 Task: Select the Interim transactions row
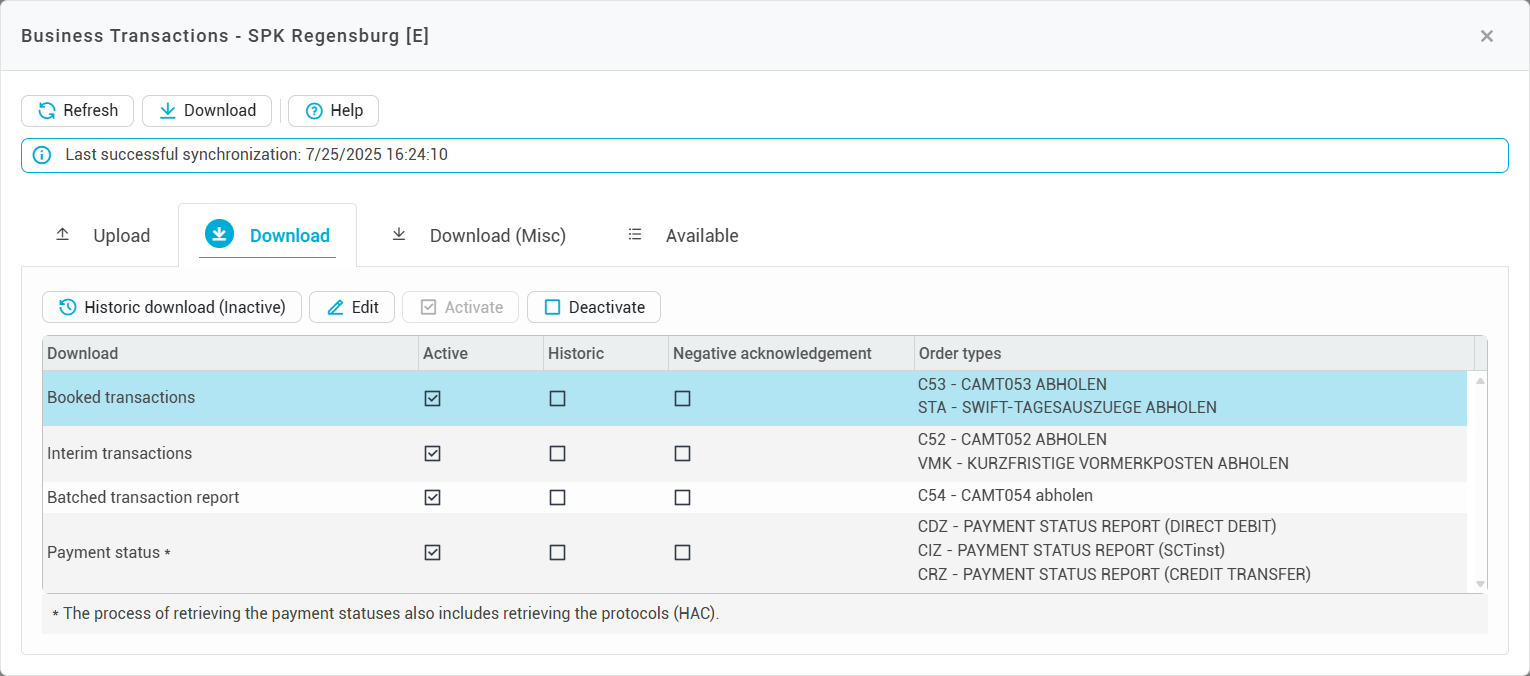click(x=120, y=453)
